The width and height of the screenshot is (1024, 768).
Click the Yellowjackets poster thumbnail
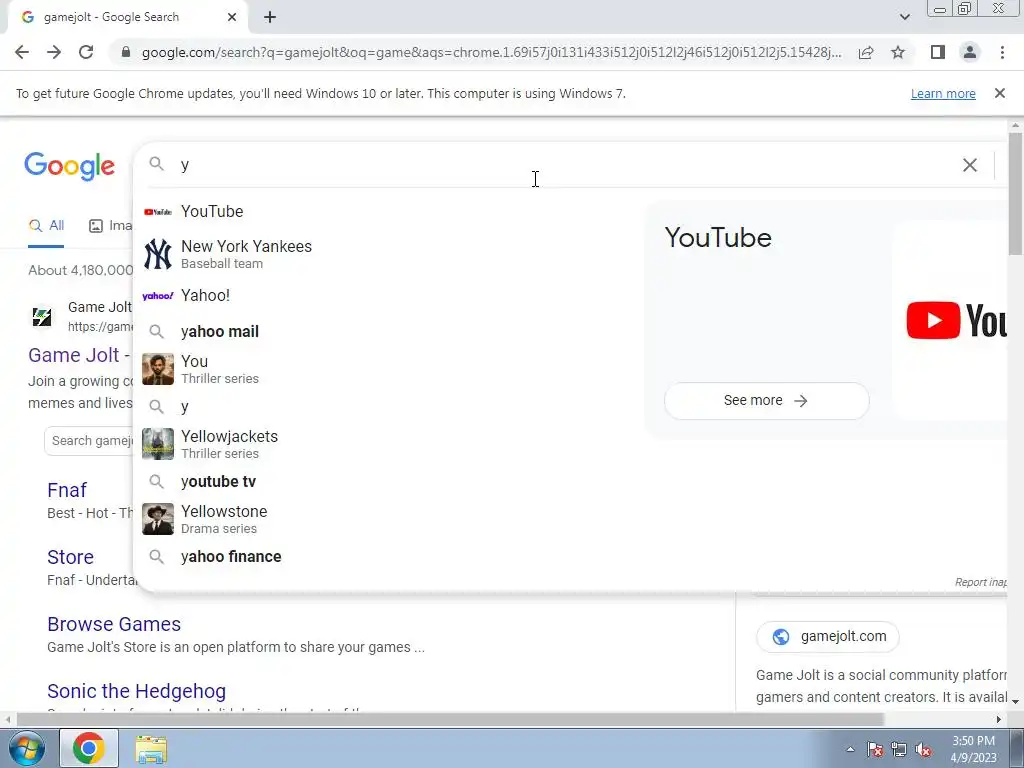click(158, 444)
